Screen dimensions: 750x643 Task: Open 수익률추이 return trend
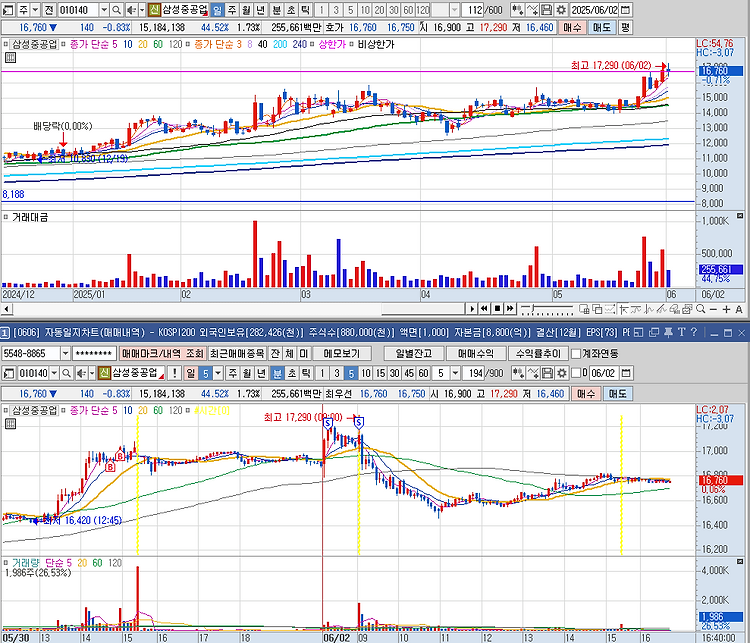pos(538,354)
